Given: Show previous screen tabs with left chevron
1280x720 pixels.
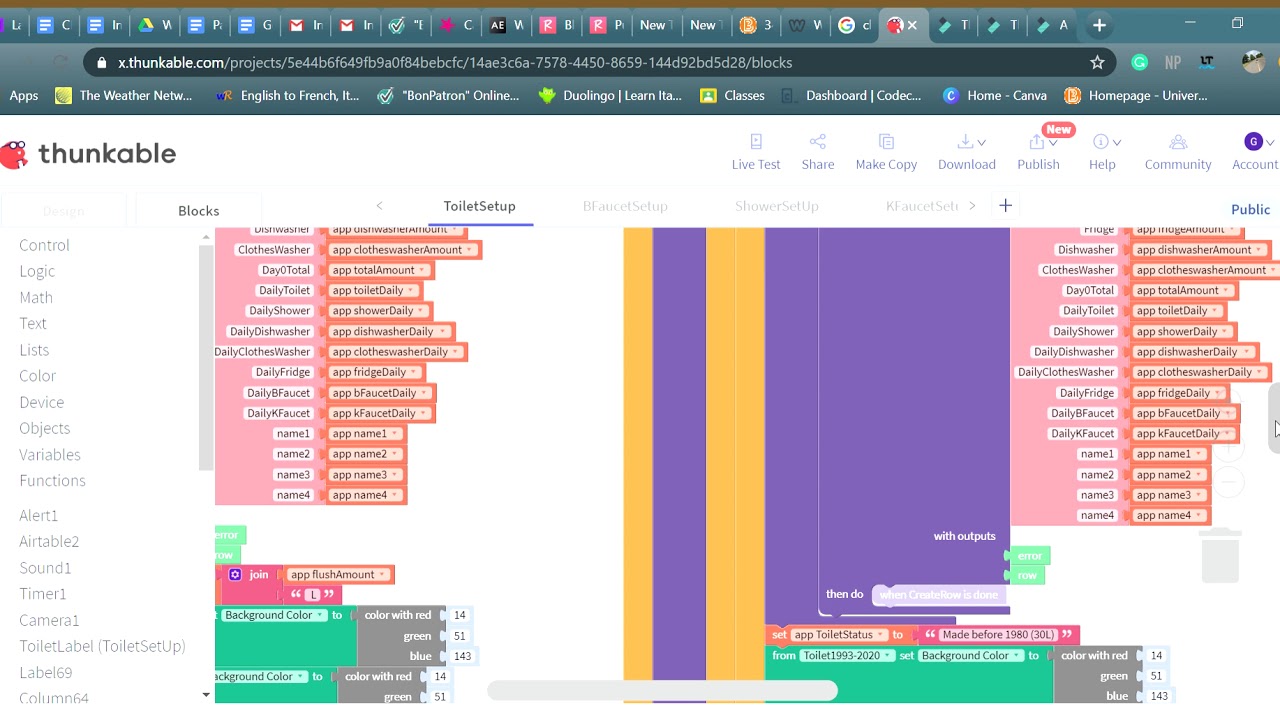Looking at the screenshot, I should pyautogui.click(x=379, y=206).
